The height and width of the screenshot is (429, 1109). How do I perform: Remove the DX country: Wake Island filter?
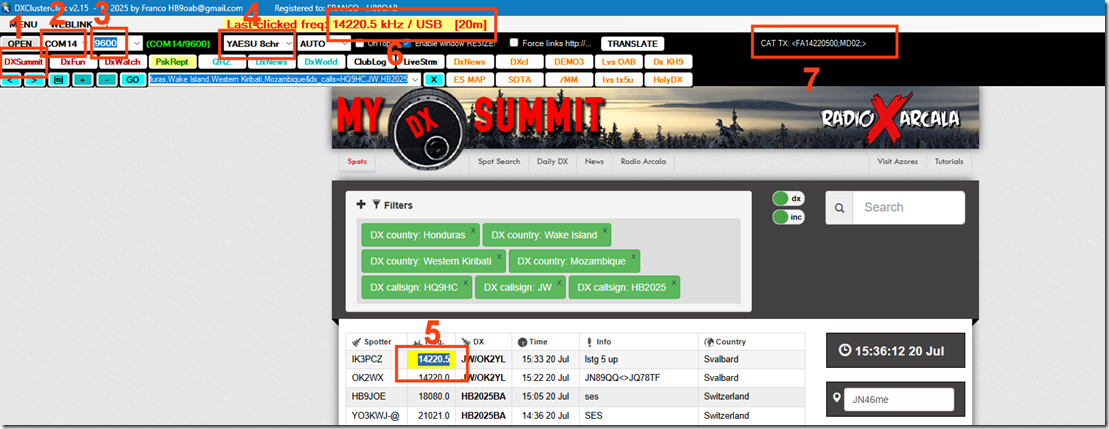pos(604,230)
